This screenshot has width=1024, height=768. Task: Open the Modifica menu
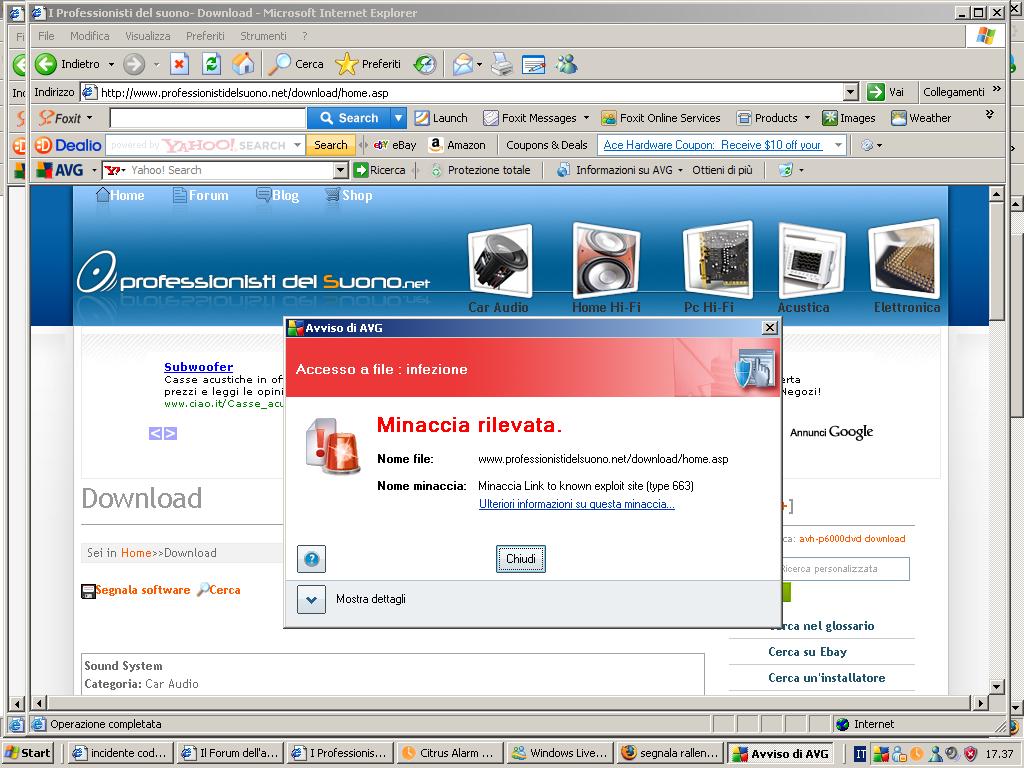[x=89, y=36]
